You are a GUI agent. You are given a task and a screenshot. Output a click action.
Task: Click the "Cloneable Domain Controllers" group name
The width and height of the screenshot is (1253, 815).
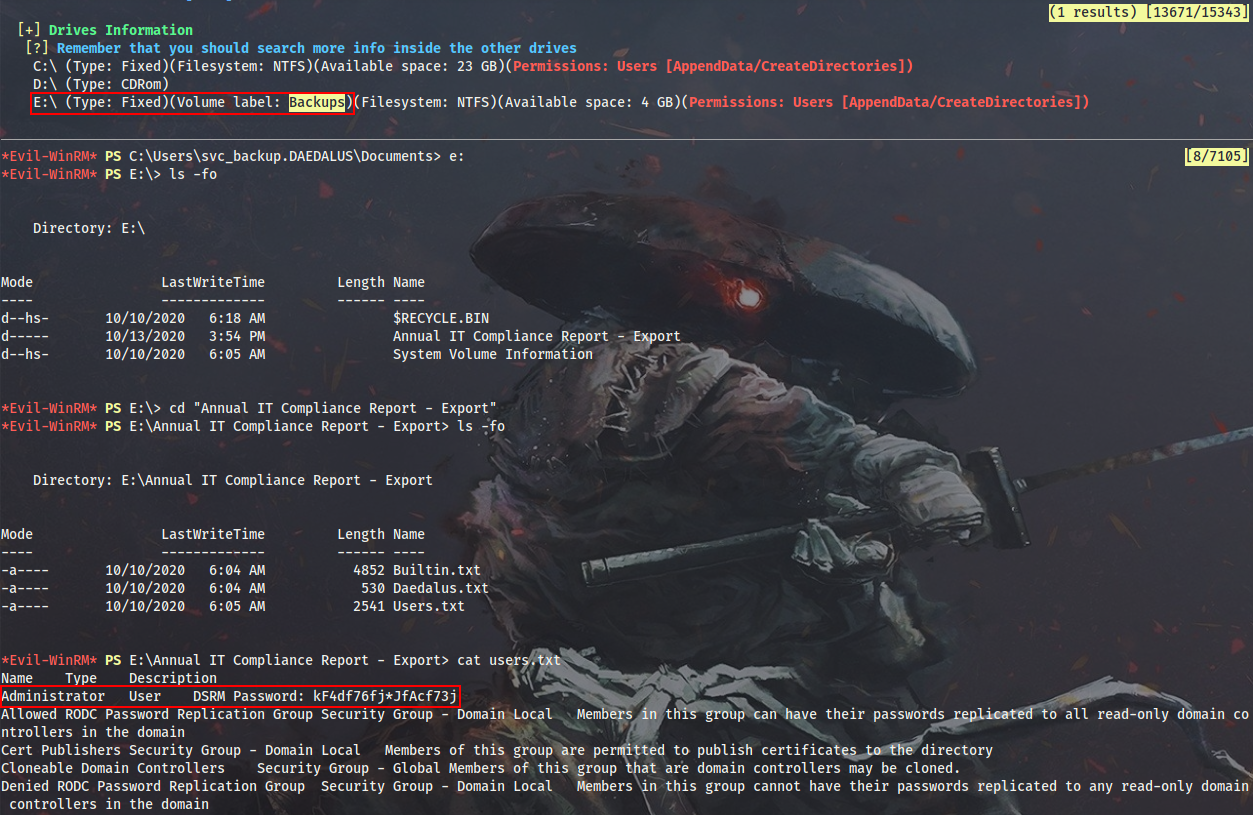pos(113,768)
